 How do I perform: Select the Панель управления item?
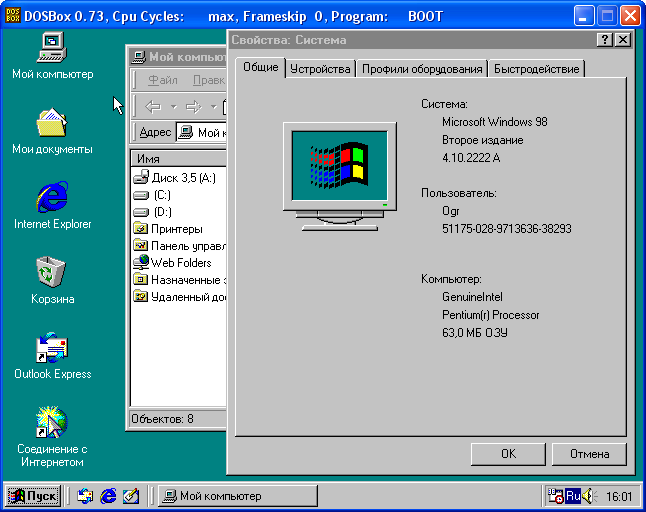point(180,245)
